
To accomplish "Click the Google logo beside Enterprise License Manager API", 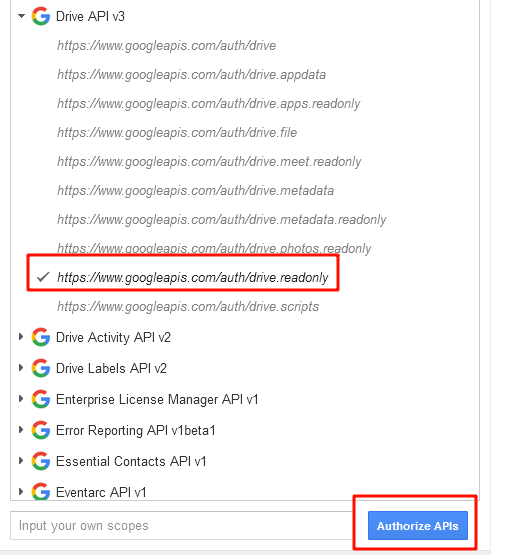I will 41,399.
